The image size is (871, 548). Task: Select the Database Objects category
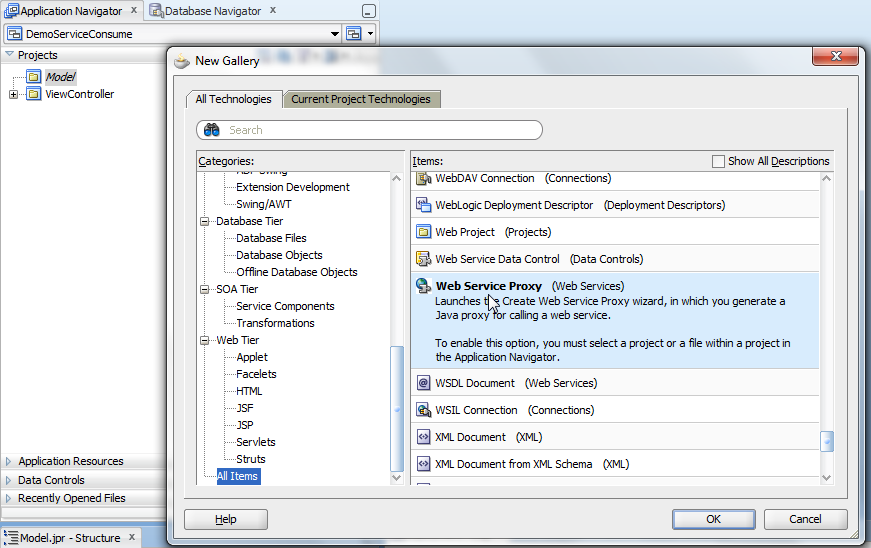click(279, 255)
